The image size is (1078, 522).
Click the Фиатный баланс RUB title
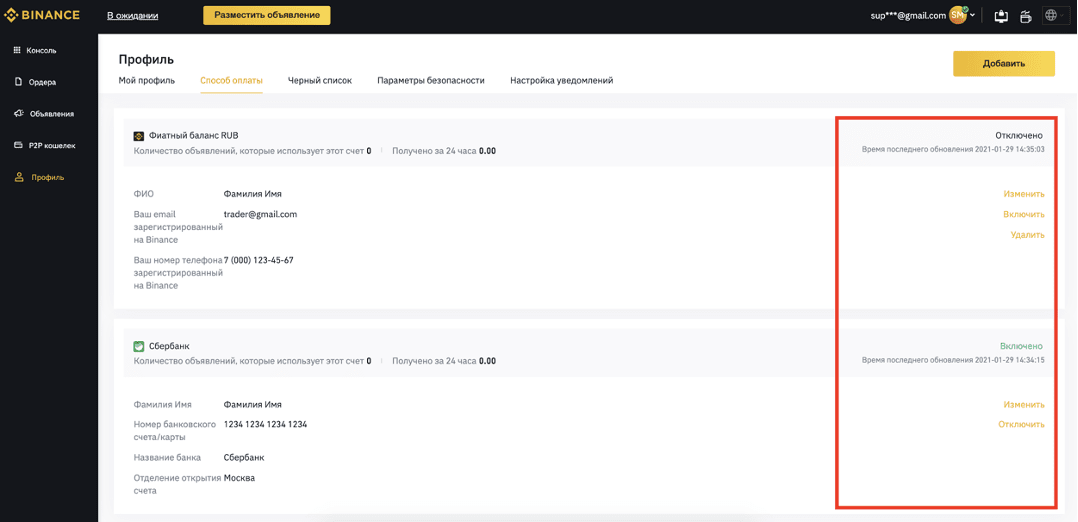coord(193,135)
